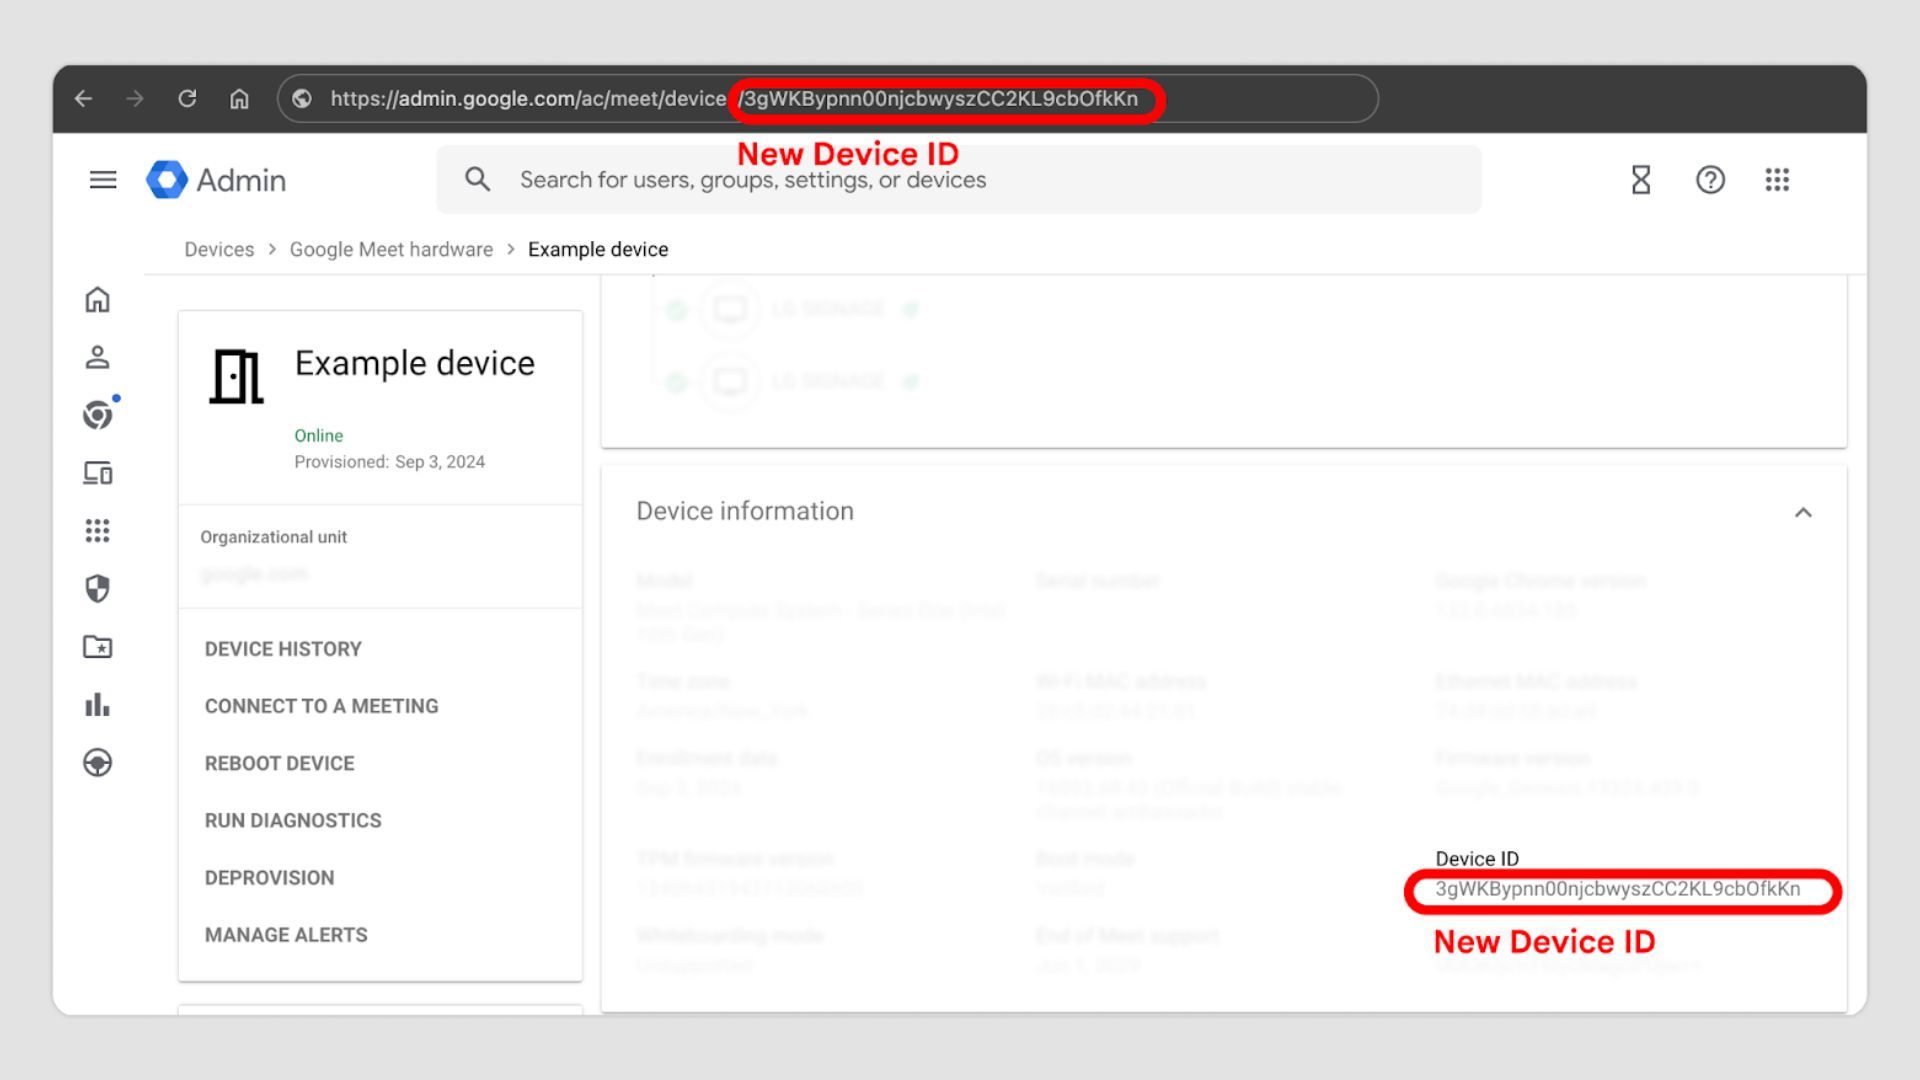The width and height of the screenshot is (1920, 1080).
Task: Open the Google apps grid launcher
Action: pos(1777,180)
